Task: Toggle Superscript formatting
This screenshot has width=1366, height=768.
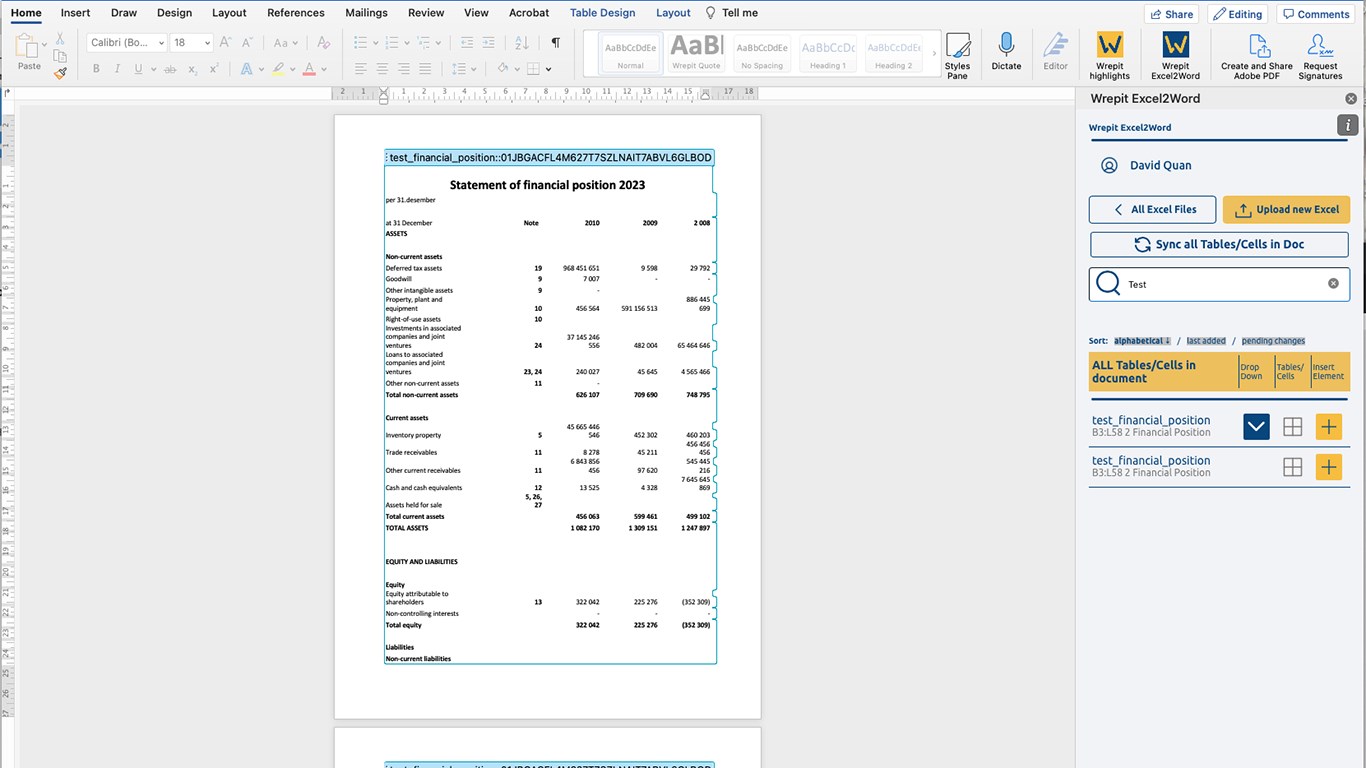Action: tap(214, 69)
